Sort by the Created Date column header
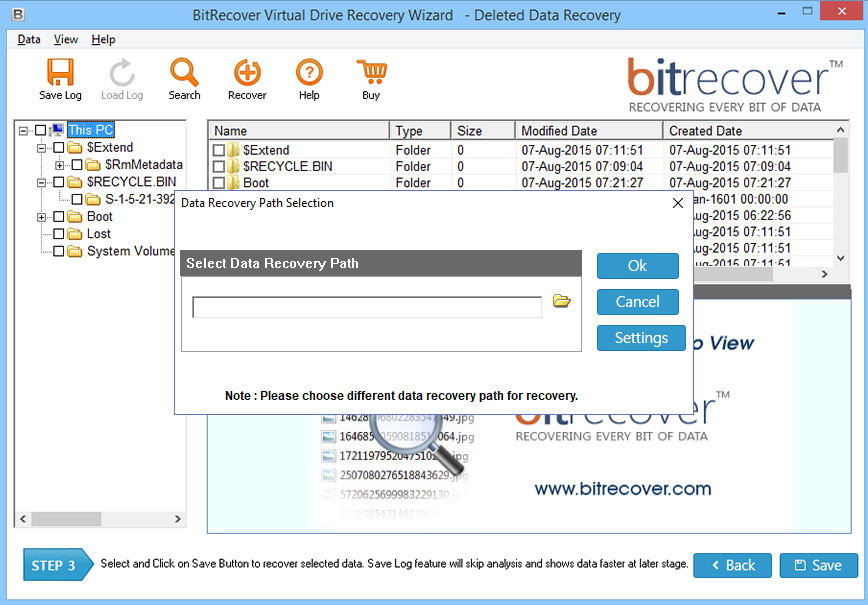Screen dimensions: 868x605 click(x=748, y=131)
